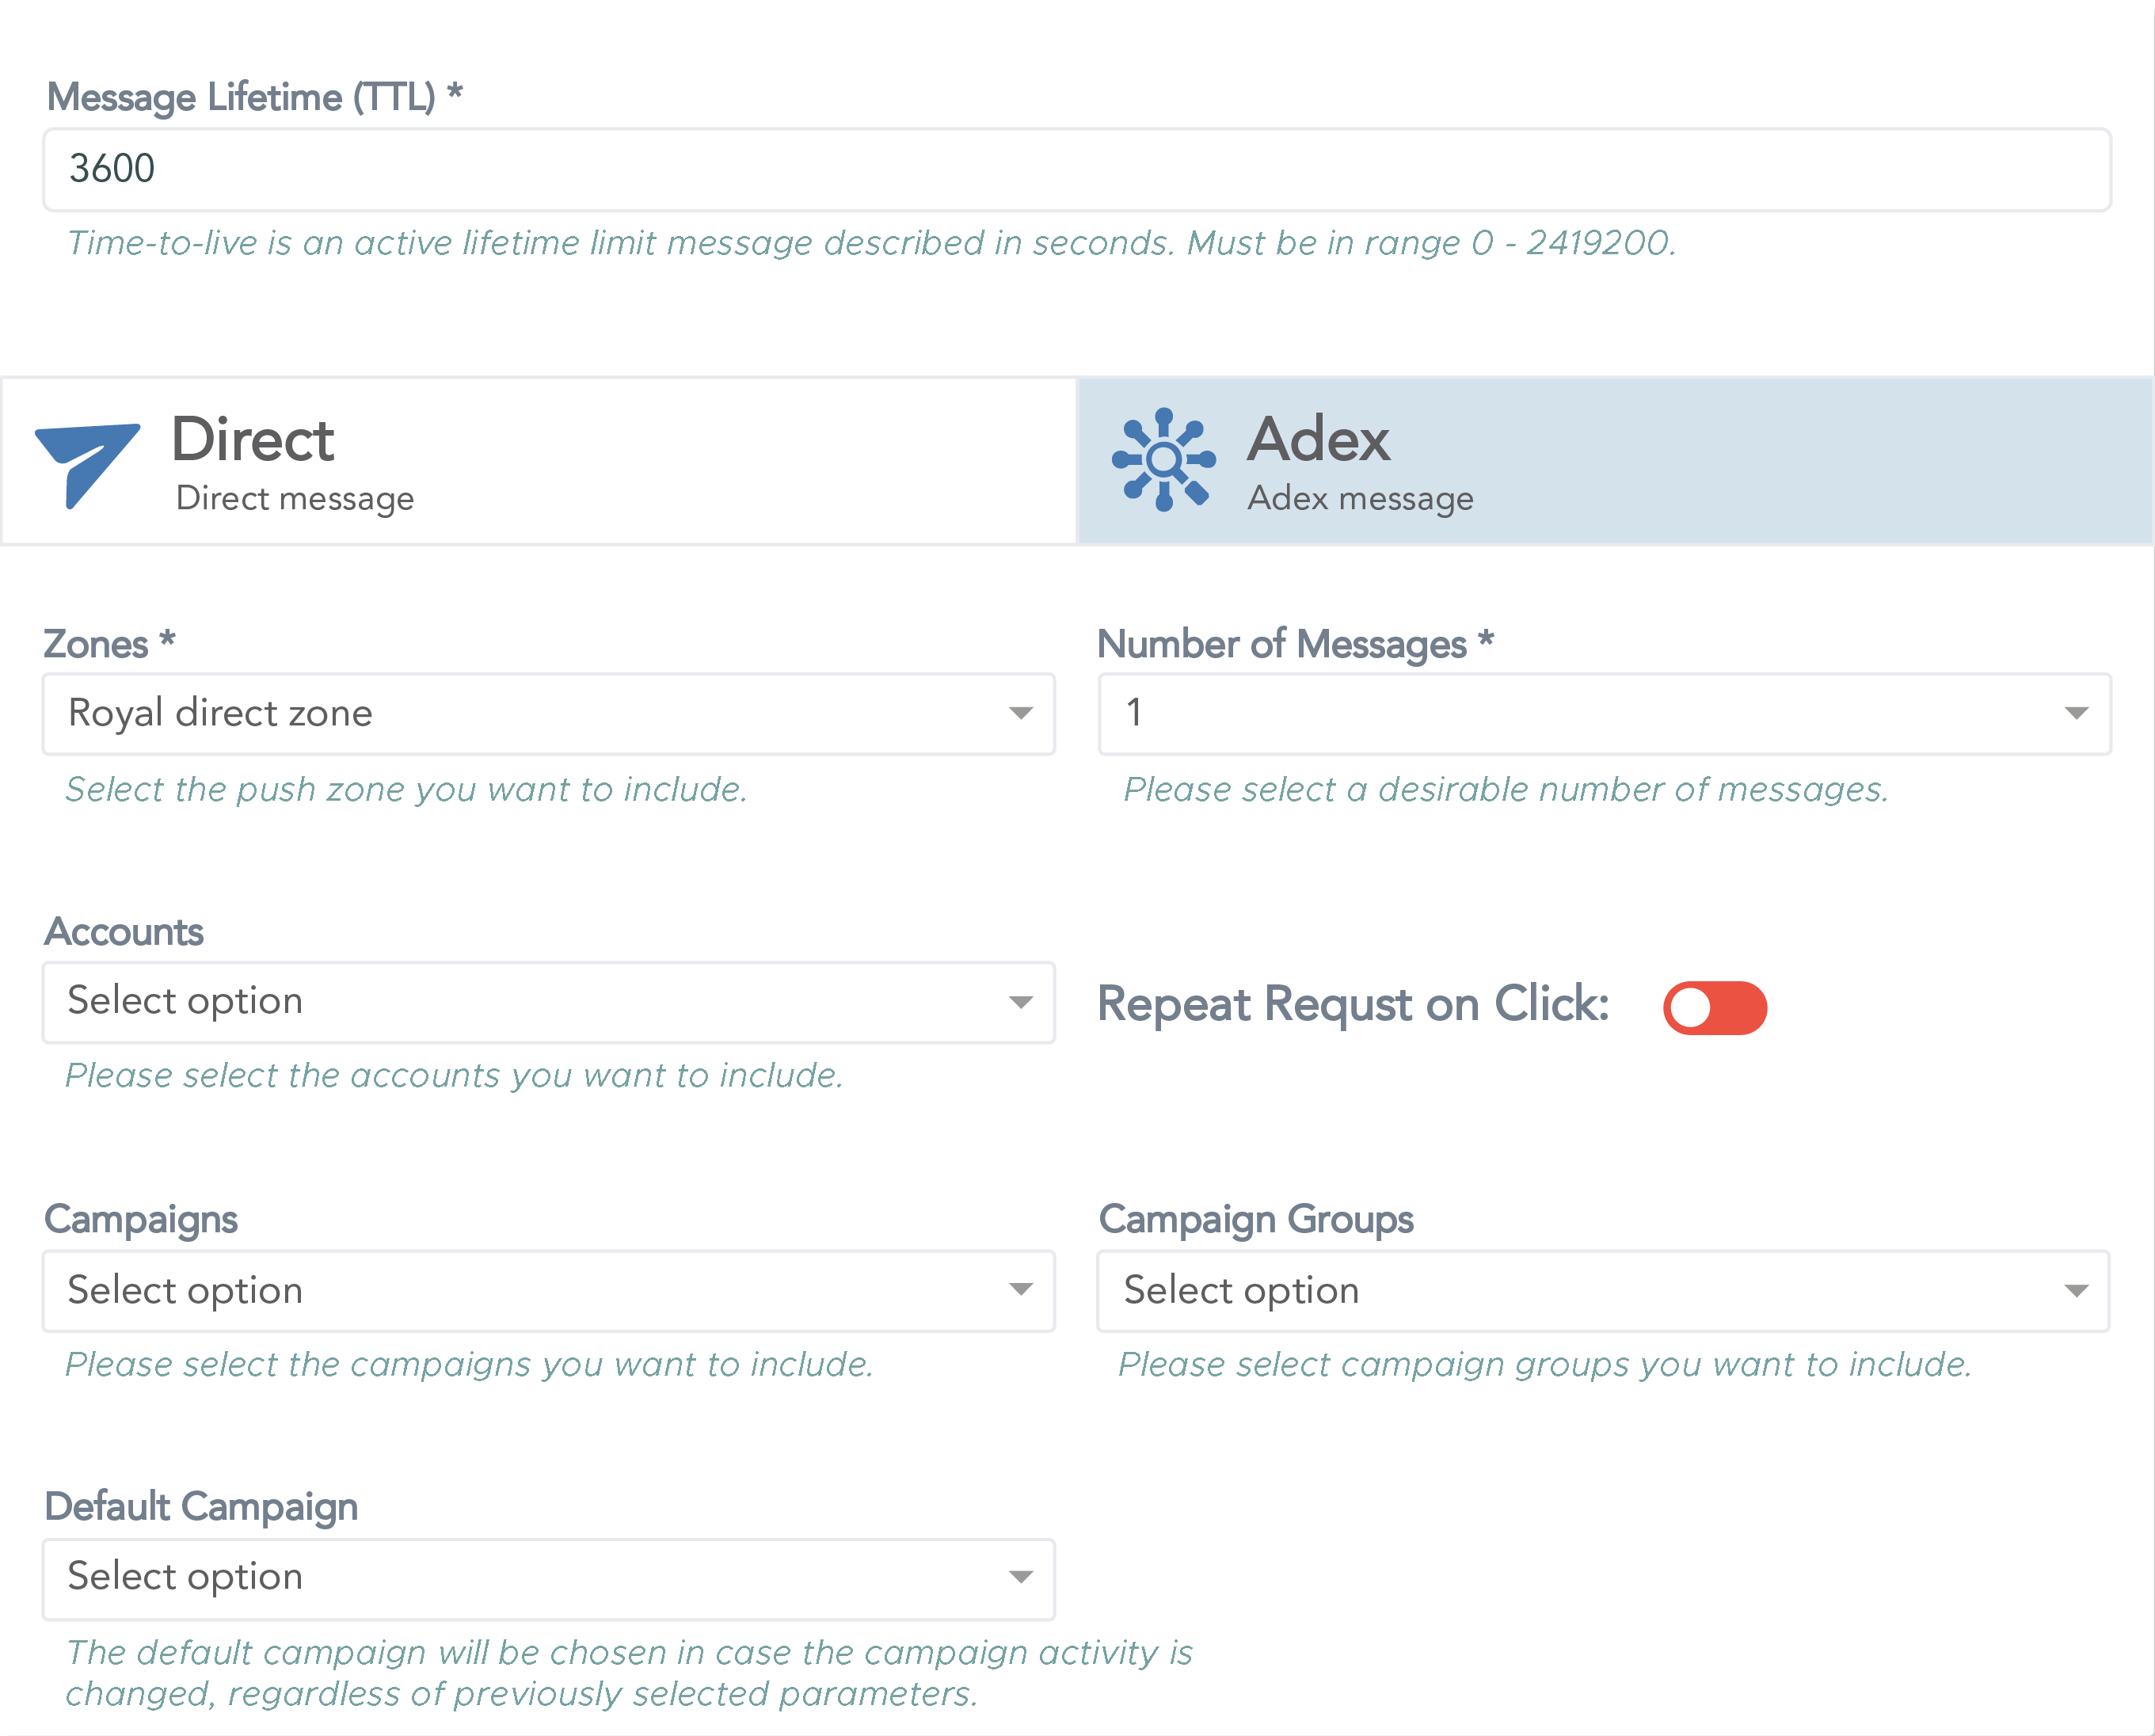Image resolution: width=2155 pixels, height=1736 pixels.
Task: Click the 'Accounts' label
Action: (124, 932)
